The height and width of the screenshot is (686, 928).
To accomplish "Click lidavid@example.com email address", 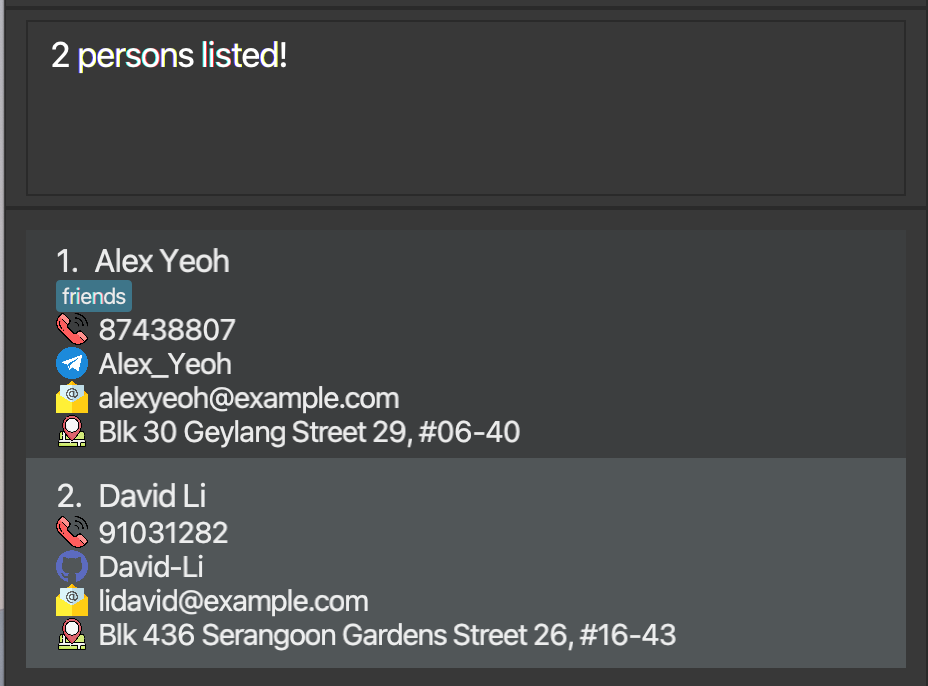I will coord(234,601).
